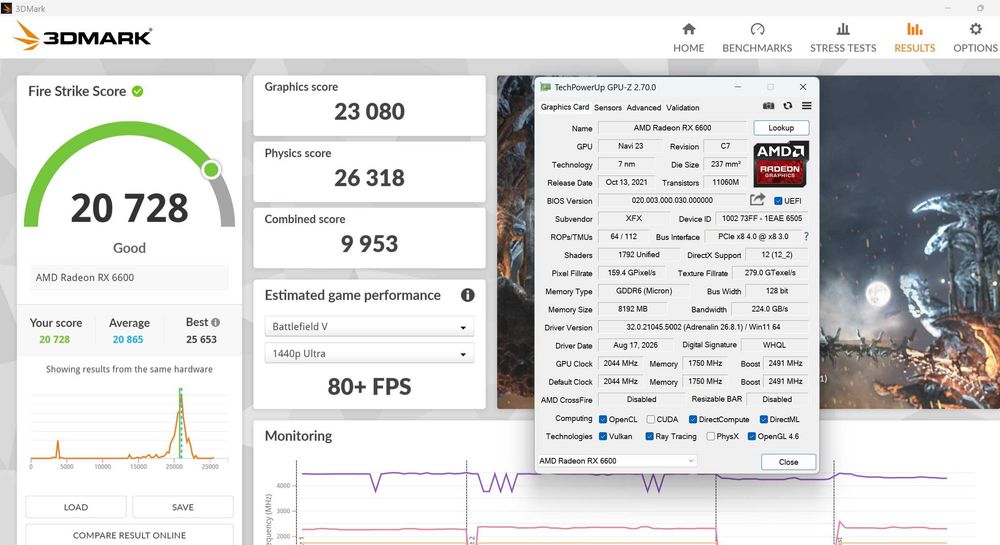Click the Release Date value Oct 13, 2021
Image resolution: width=1000 pixels, height=545 pixels.
(626, 182)
